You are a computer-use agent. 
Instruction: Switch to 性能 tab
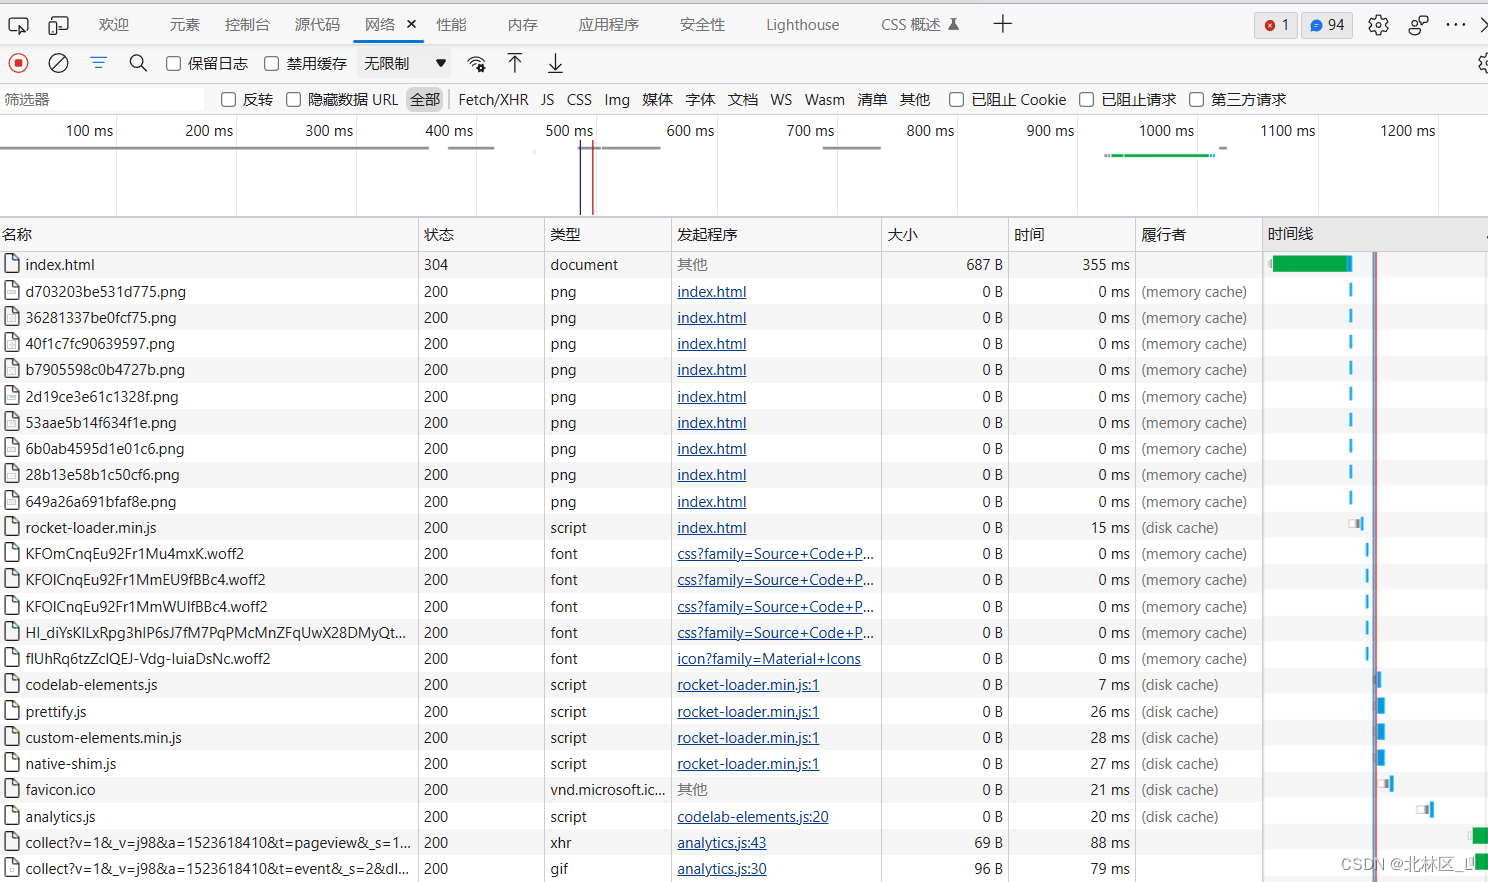(451, 24)
